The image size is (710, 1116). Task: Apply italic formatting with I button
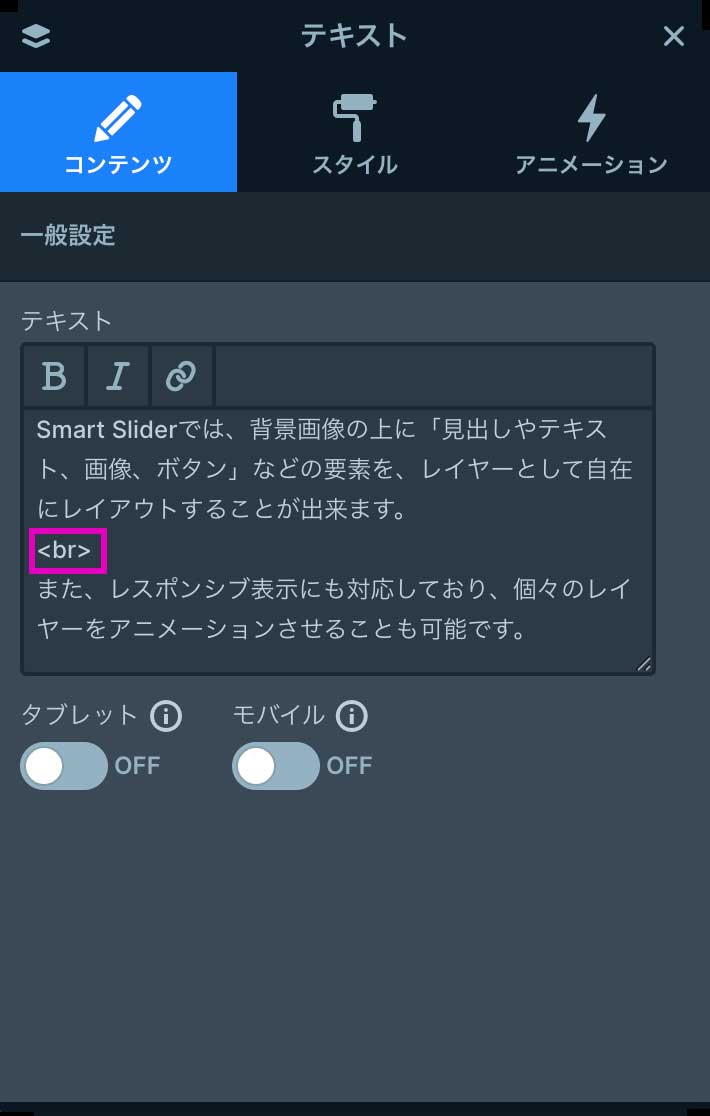point(118,376)
